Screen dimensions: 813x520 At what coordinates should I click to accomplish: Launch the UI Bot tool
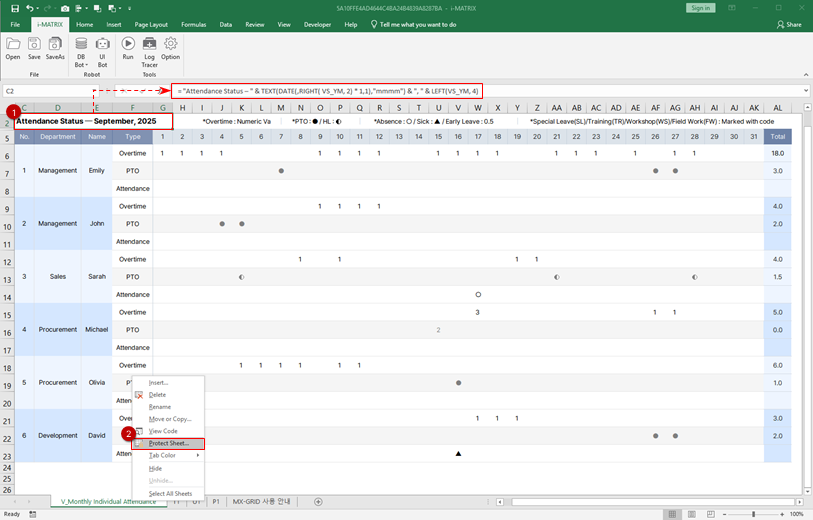[102, 48]
